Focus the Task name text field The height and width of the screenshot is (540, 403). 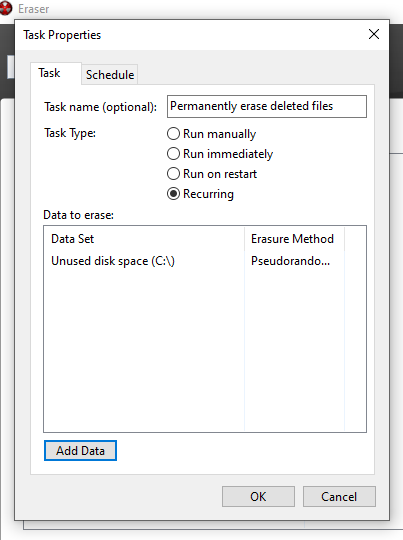(x=267, y=106)
